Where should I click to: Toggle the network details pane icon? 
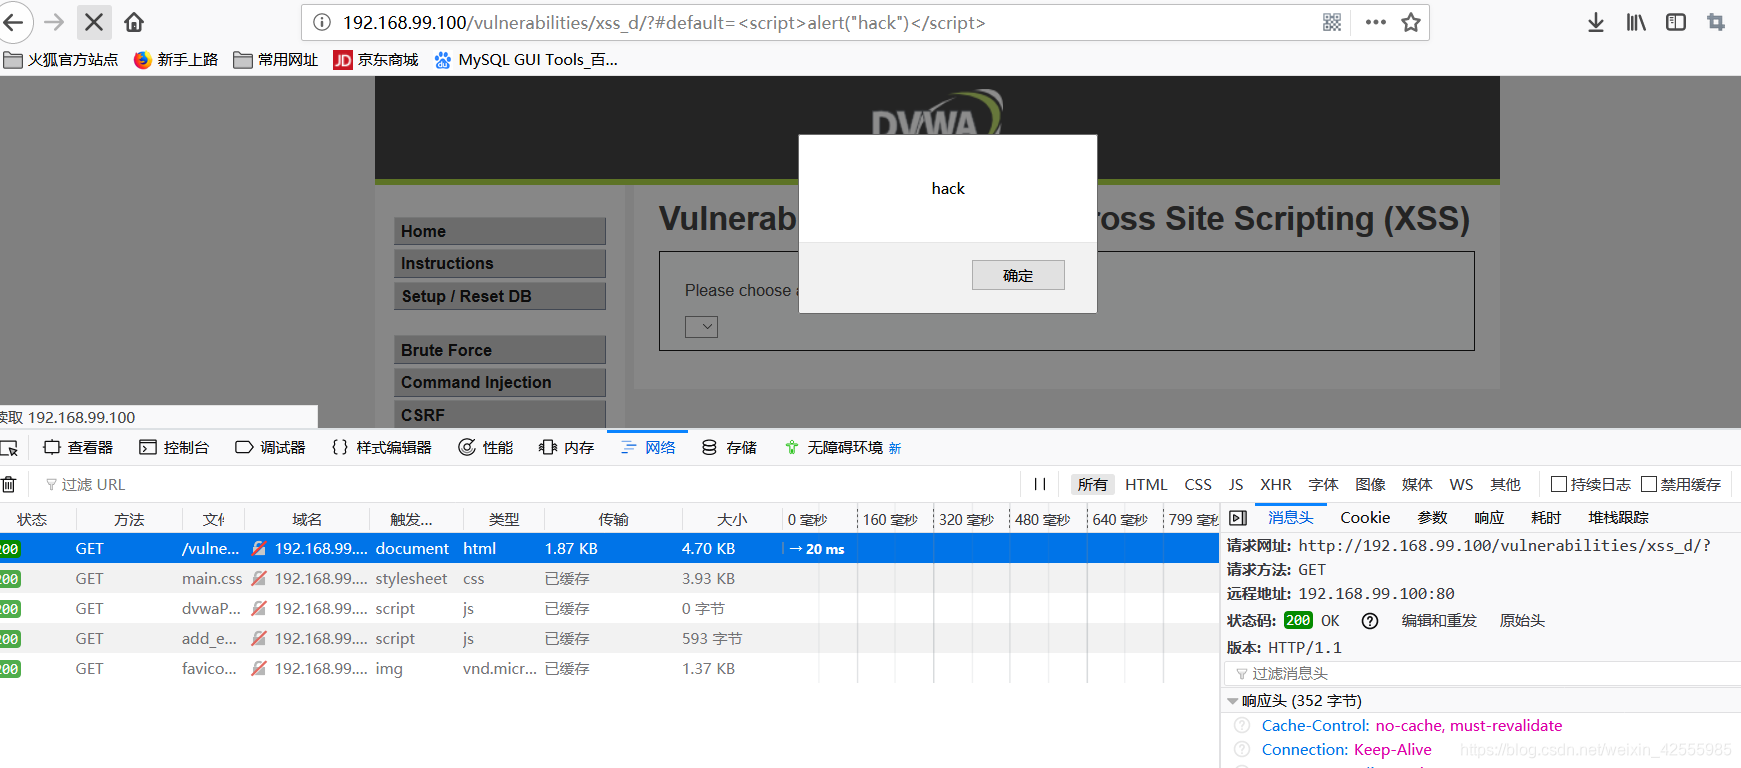click(x=1238, y=518)
